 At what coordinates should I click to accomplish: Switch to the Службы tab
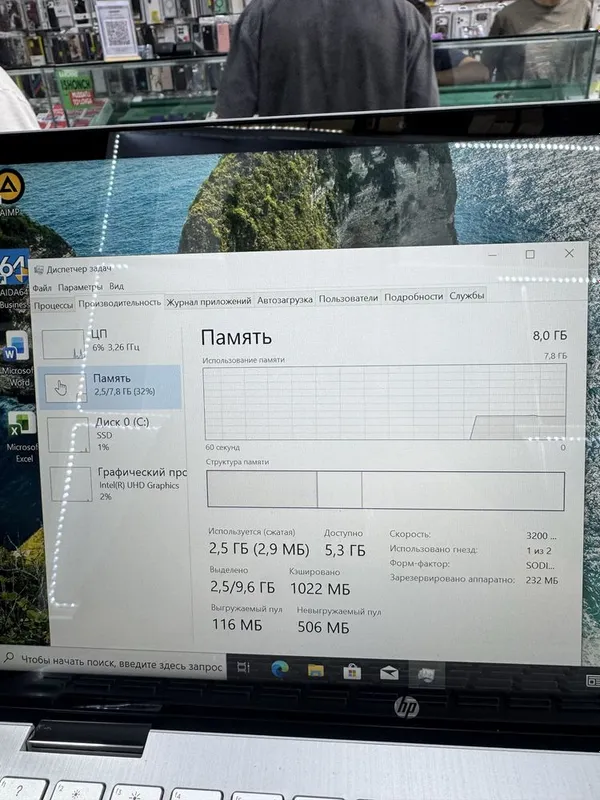pos(466,295)
